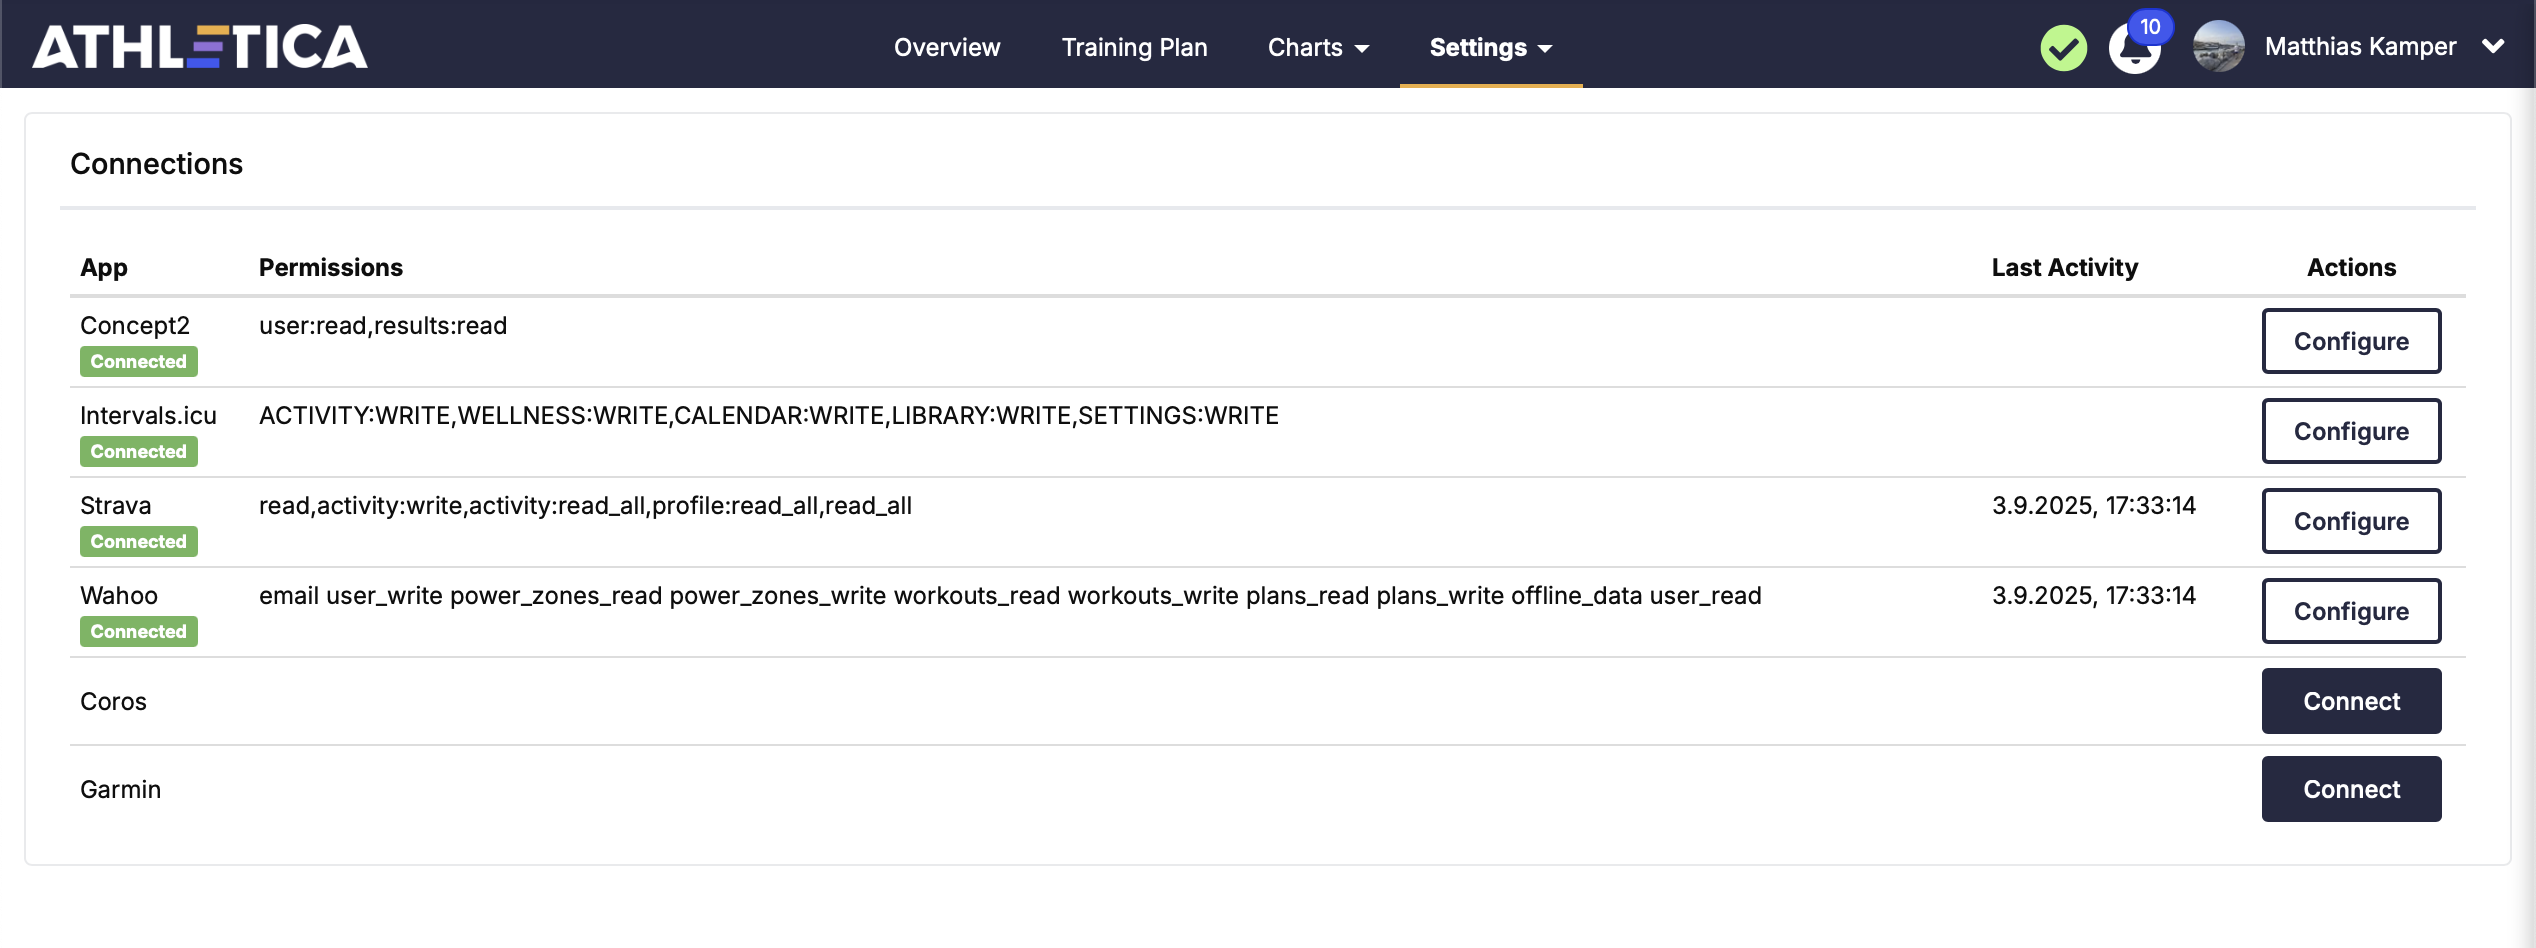Go to the Overview page

pyautogui.click(x=946, y=47)
